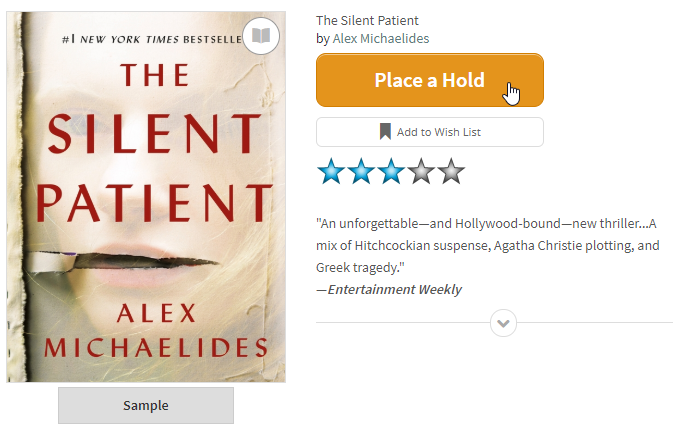Screen dimensions: 674x430
Task: Rate the book three stars
Action: click(391, 171)
